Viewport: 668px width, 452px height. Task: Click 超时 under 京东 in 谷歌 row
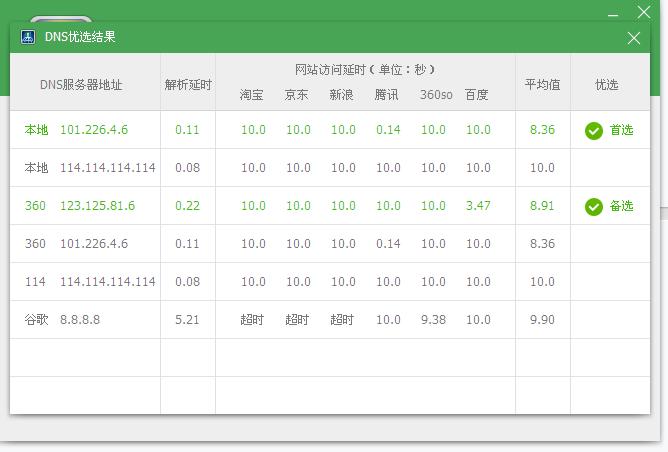point(297,319)
